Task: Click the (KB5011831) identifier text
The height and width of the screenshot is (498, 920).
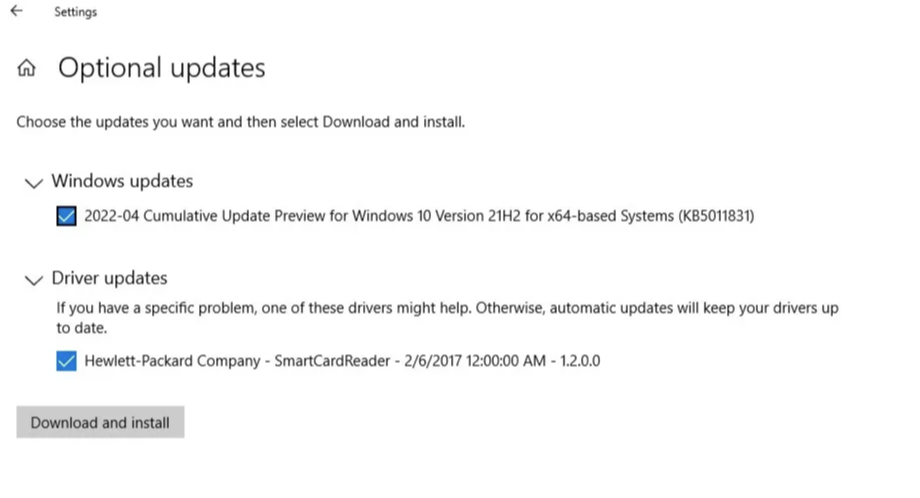Action: [x=716, y=216]
